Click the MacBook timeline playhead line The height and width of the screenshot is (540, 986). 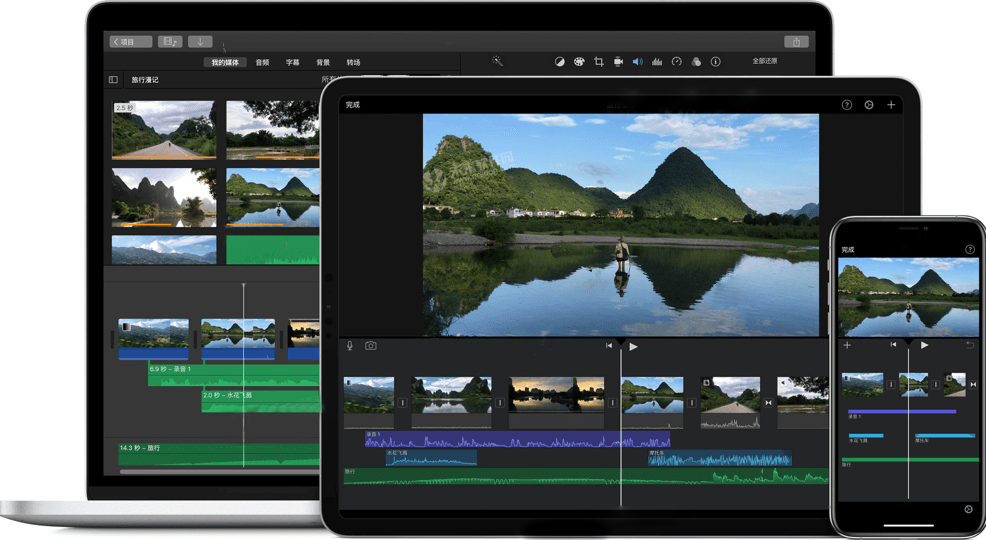(243, 375)
